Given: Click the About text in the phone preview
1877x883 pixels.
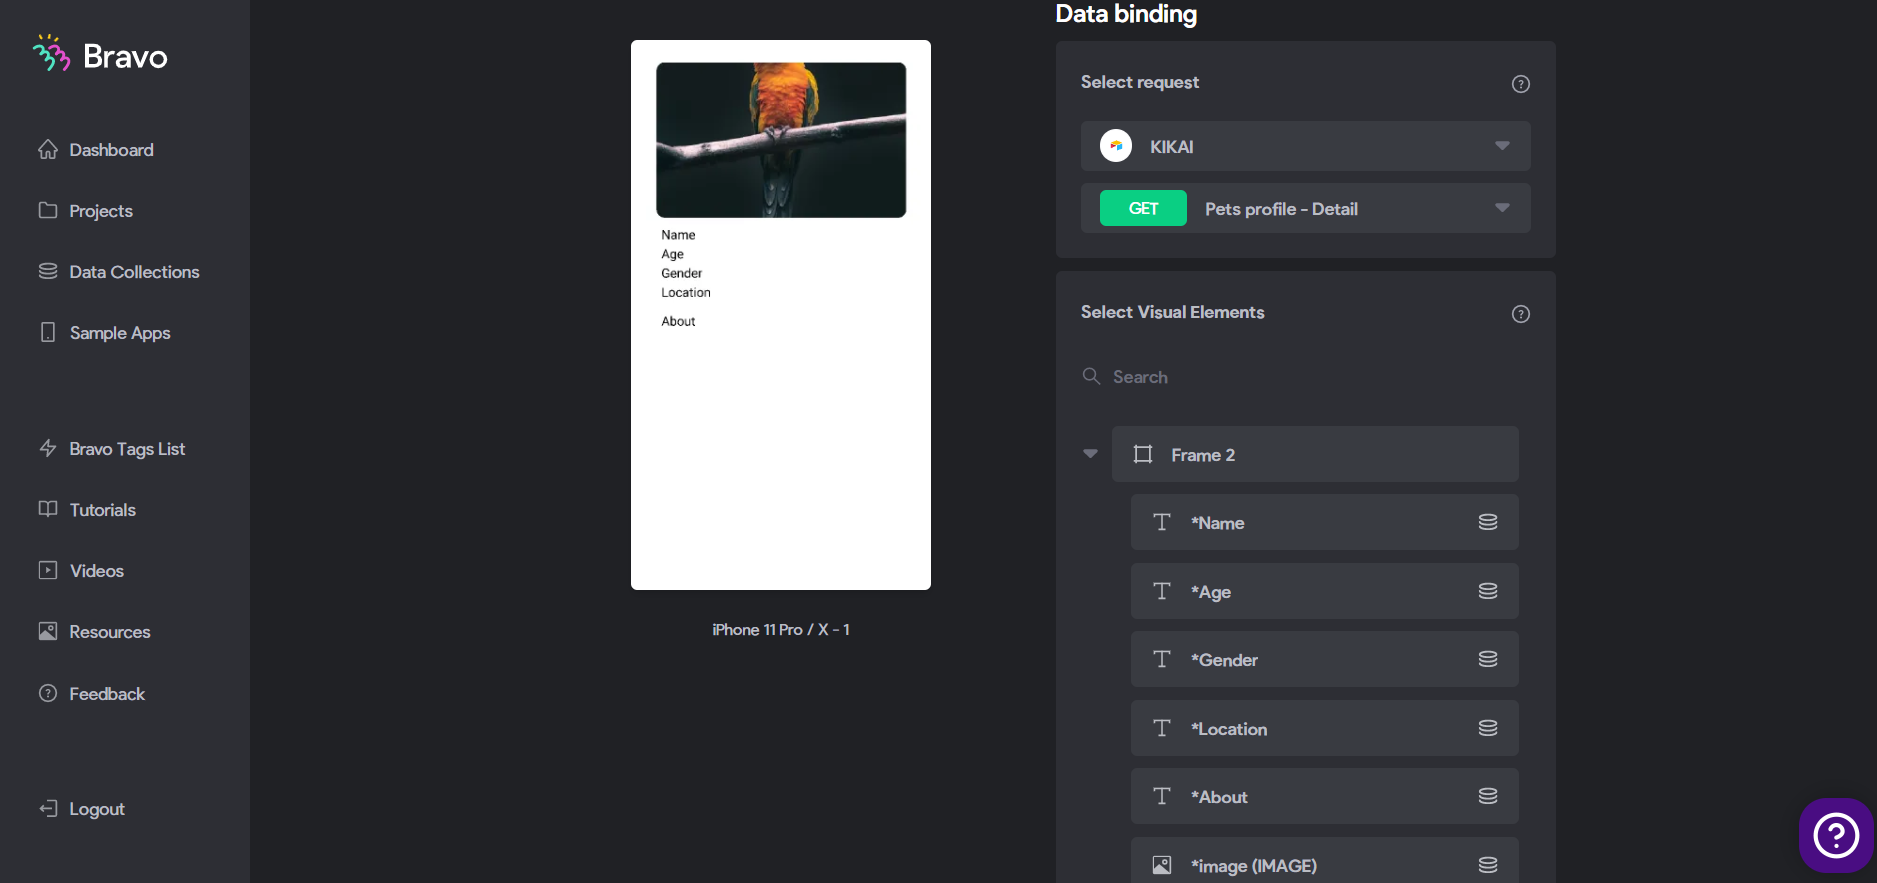Looking at the screenshot, I should 678,321.
